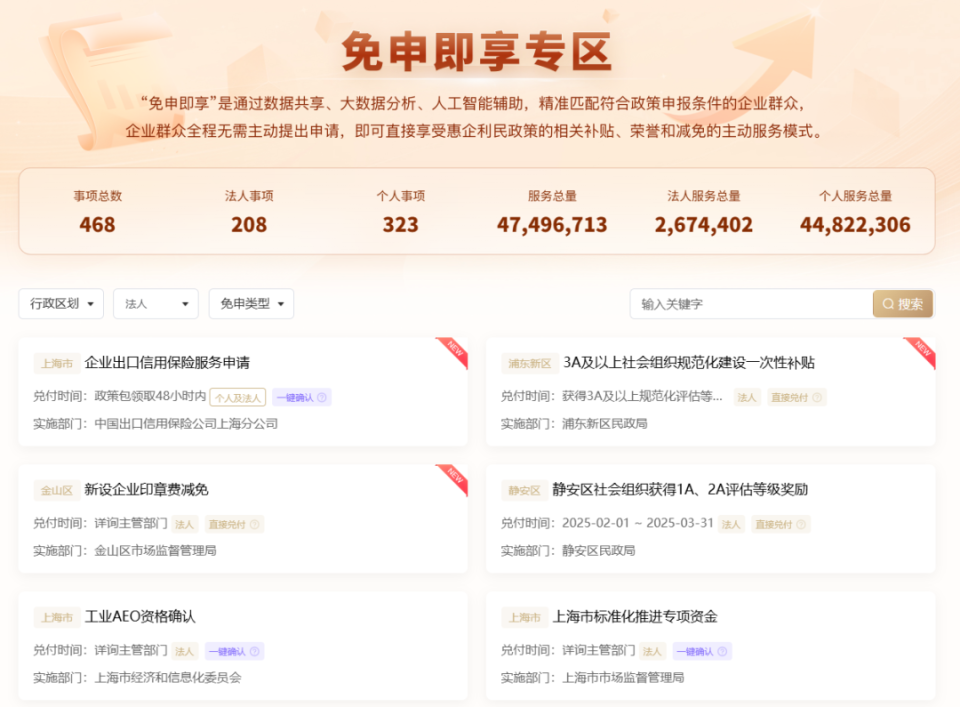Screen dimensions: 960x707
Task: Click help icon beside 直接兑付 on 3A及以上社会组织 card
Action: pyautogui.click(x=816, y=398)
